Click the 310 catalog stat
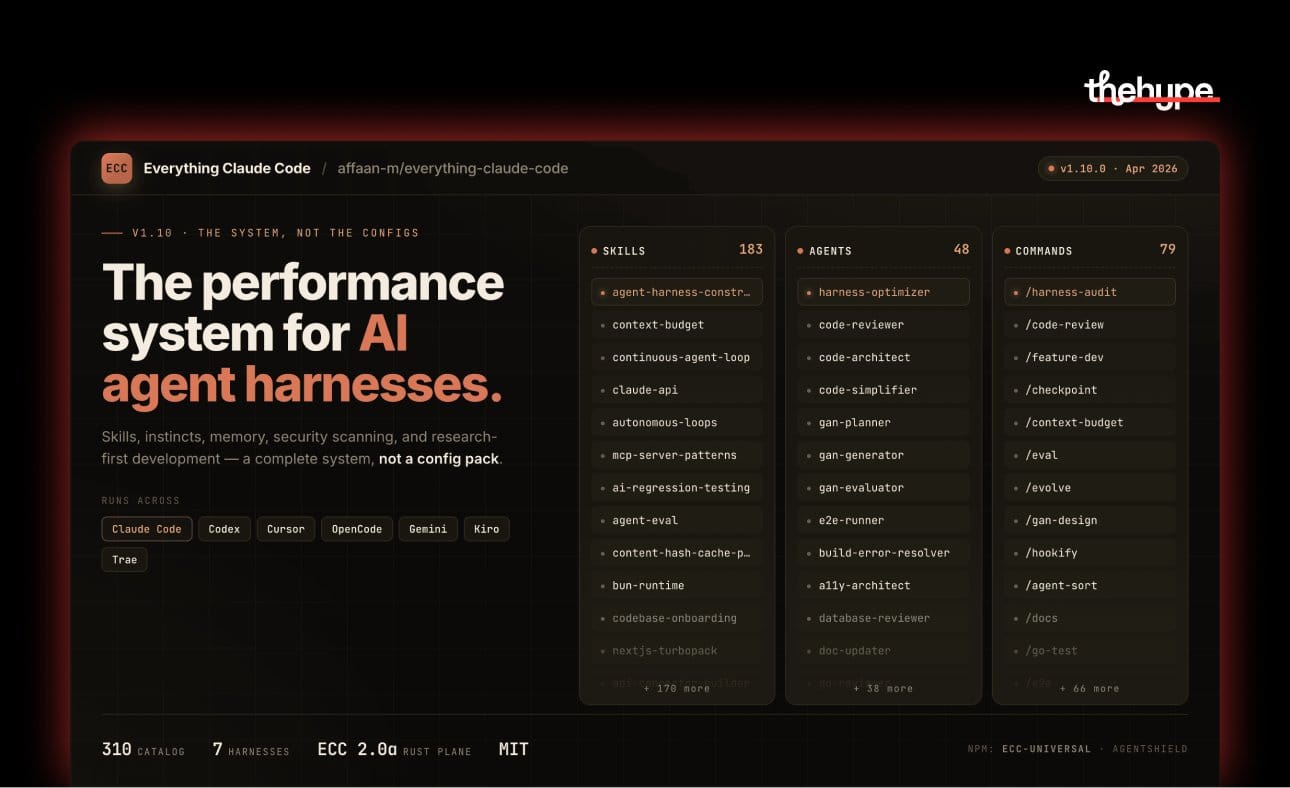1290x788 pixels. point(143,749)
